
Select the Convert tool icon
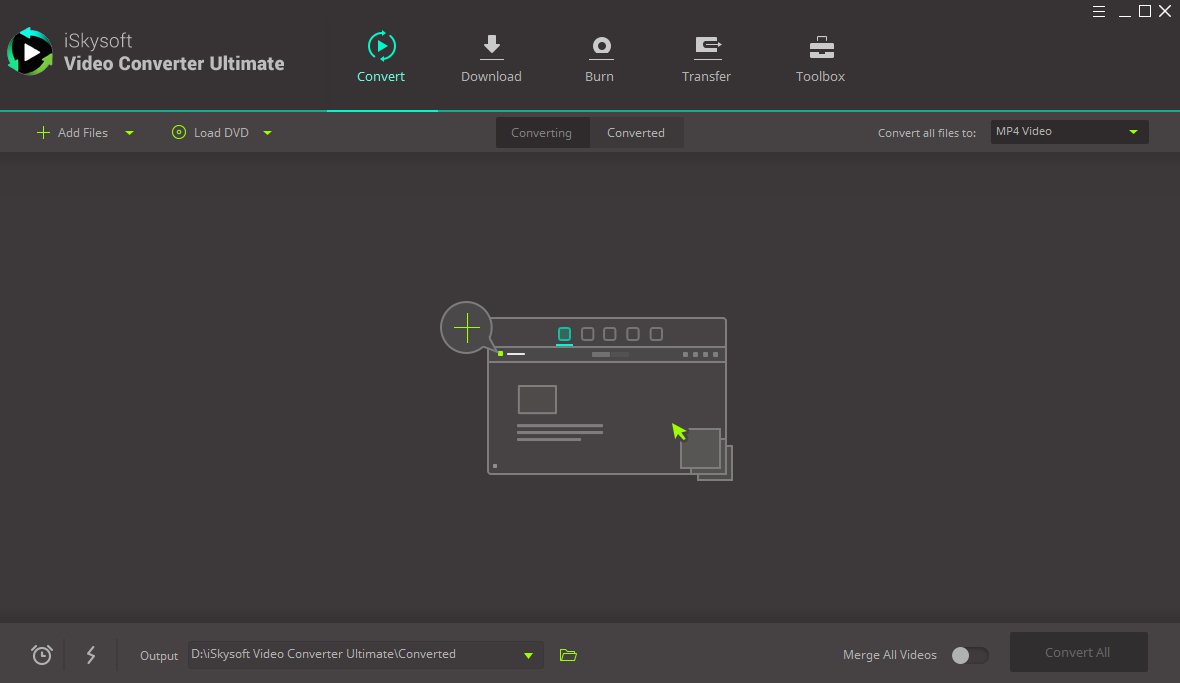pyautogui.click(x=381, y=46)
